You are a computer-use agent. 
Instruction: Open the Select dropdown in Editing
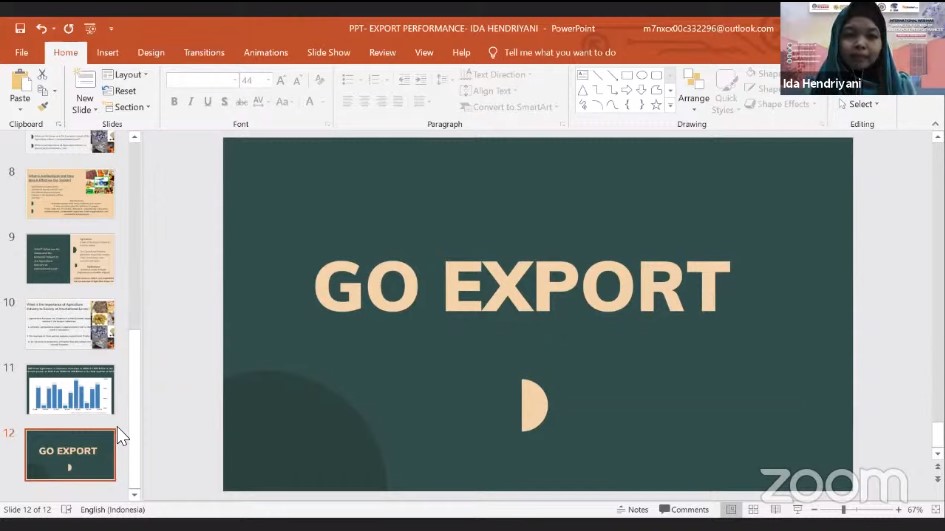[x=858, y=104]
